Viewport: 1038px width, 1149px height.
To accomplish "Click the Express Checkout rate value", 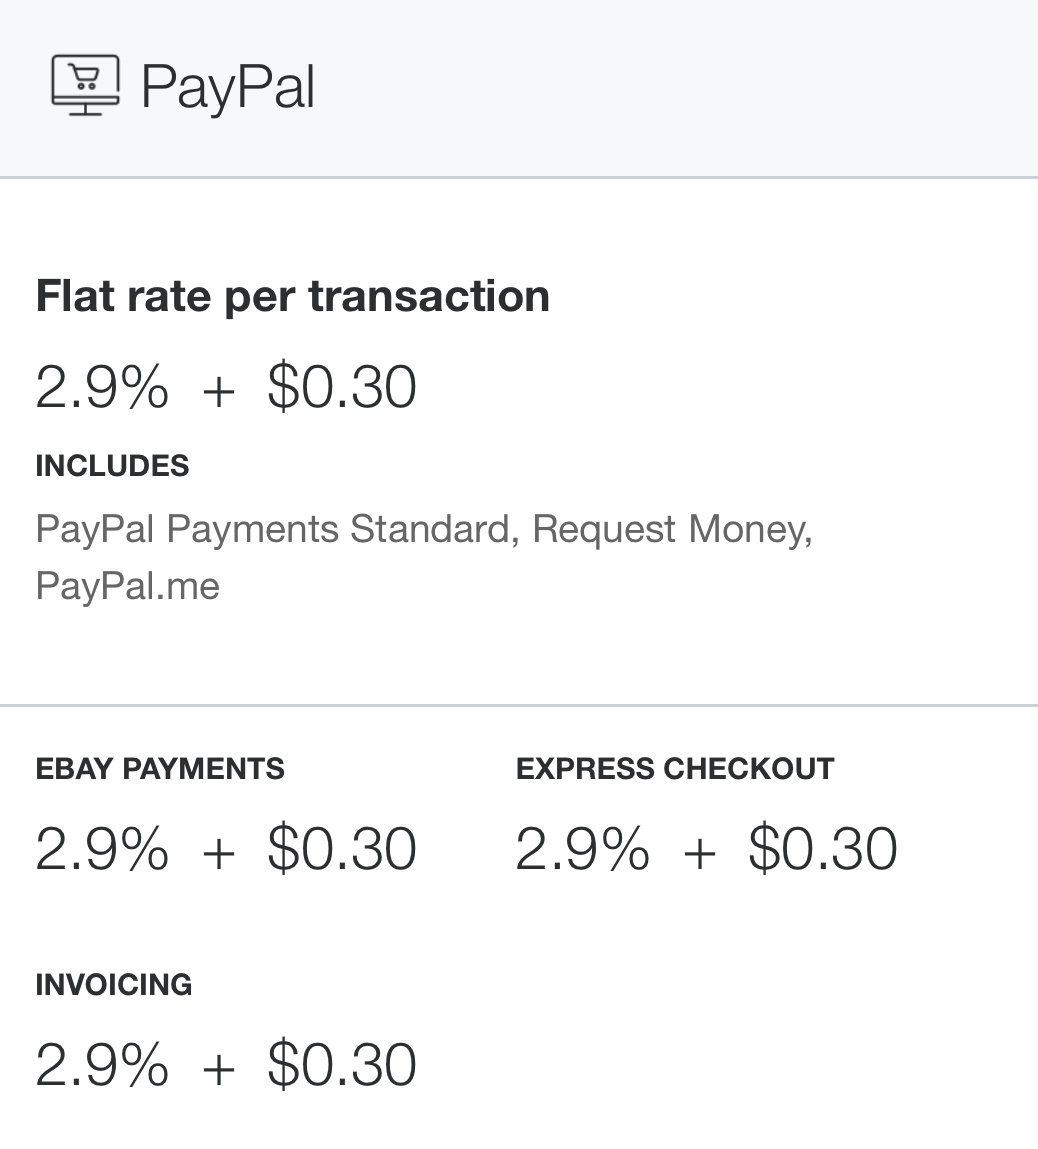I will click(x=706, y=849).
